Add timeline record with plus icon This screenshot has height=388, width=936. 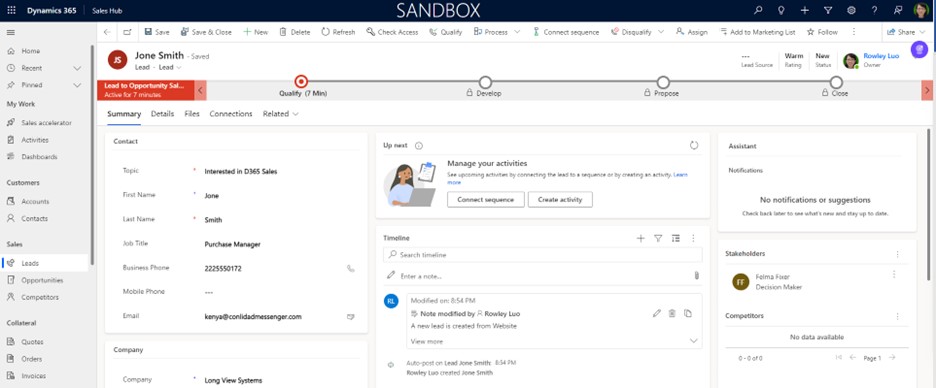[641, 238]
